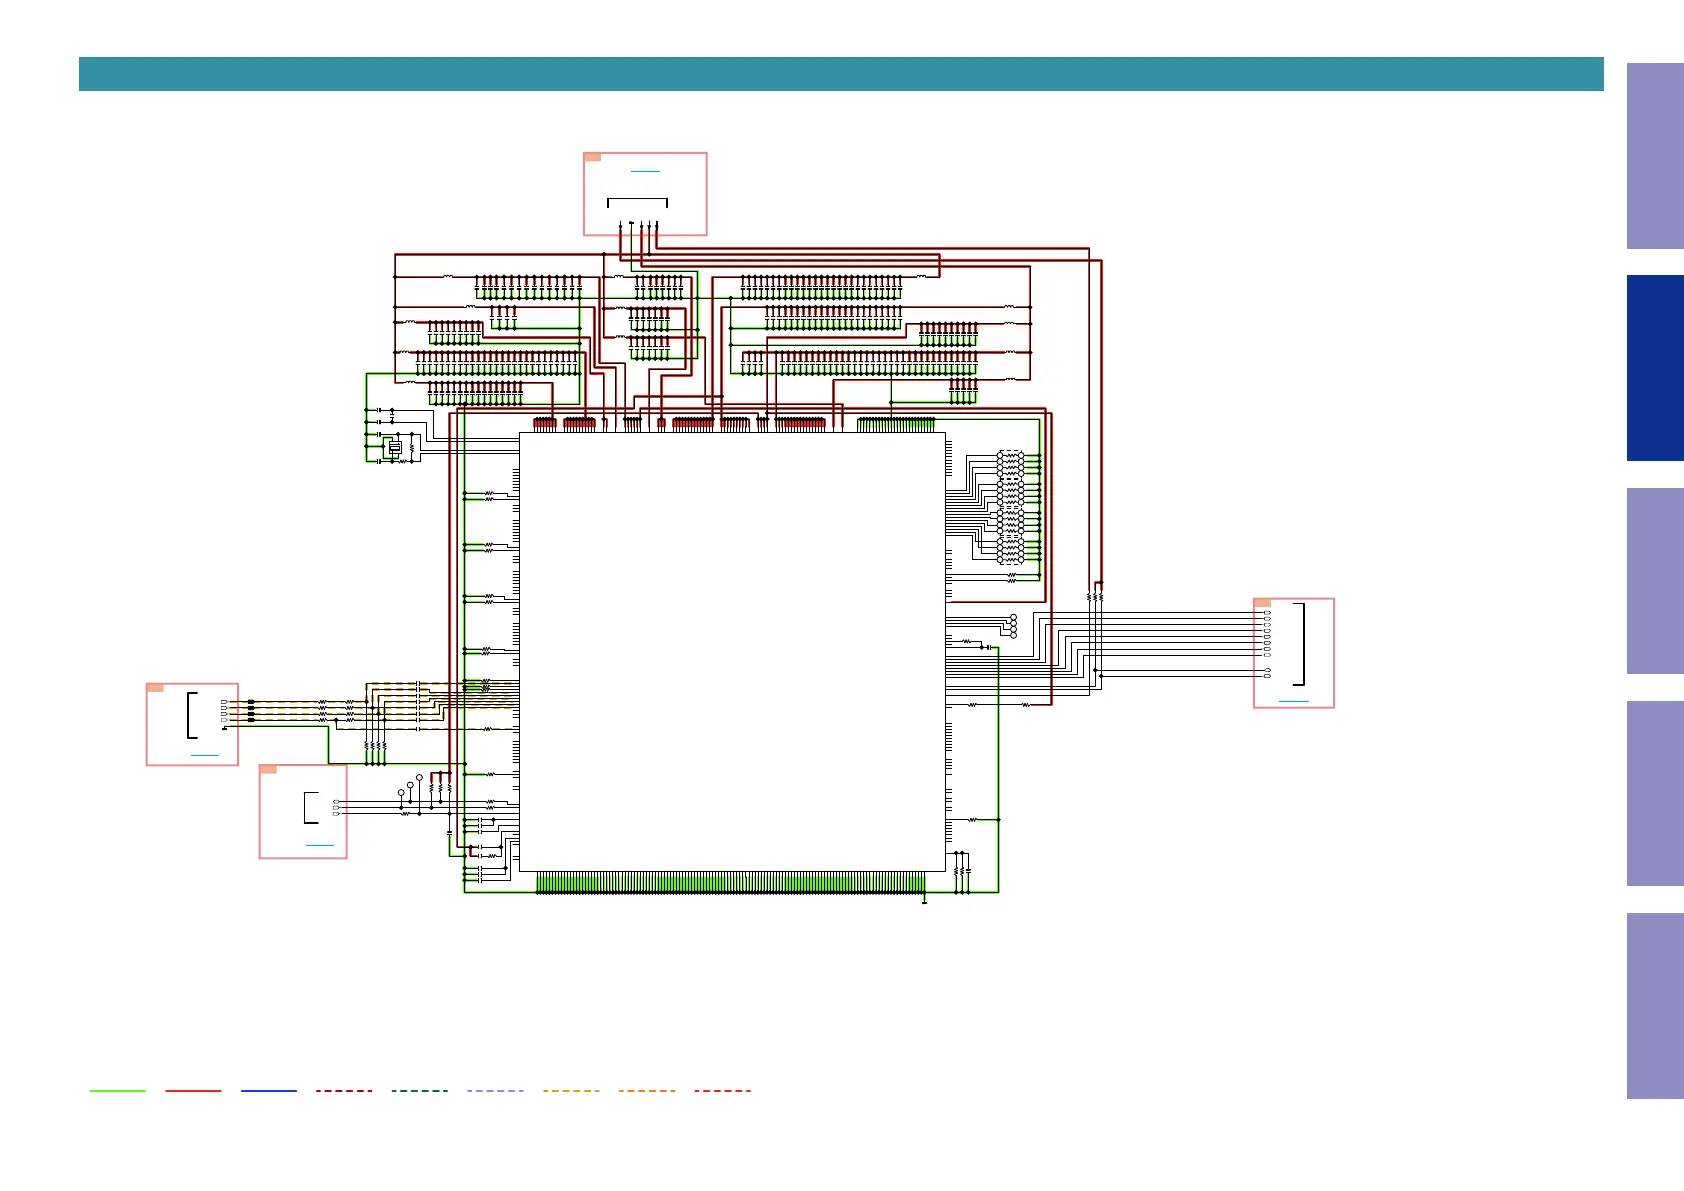Click the solid green legend line
The image size is (1684, 1191).
click(118, 1091)
